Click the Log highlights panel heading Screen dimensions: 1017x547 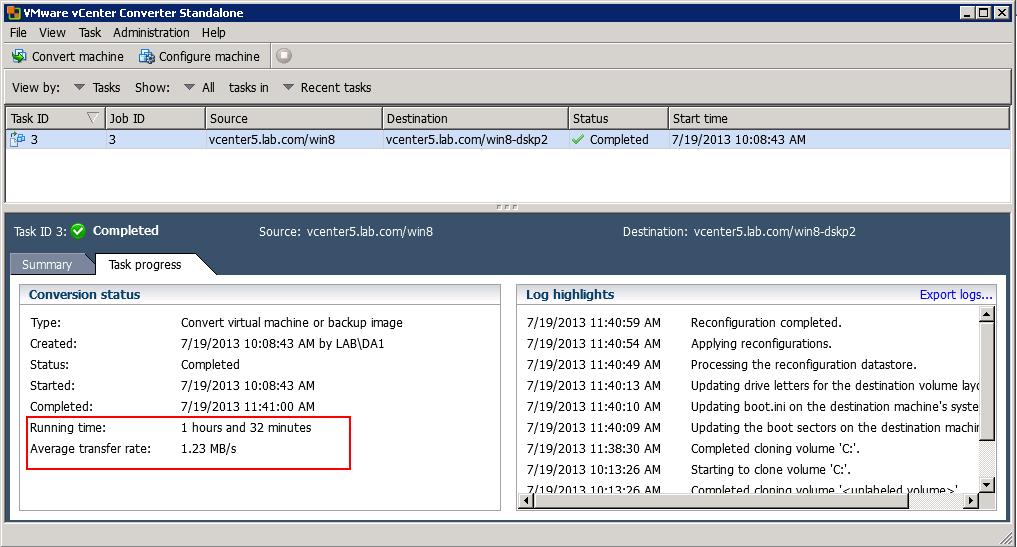click(x=569, y=295)
